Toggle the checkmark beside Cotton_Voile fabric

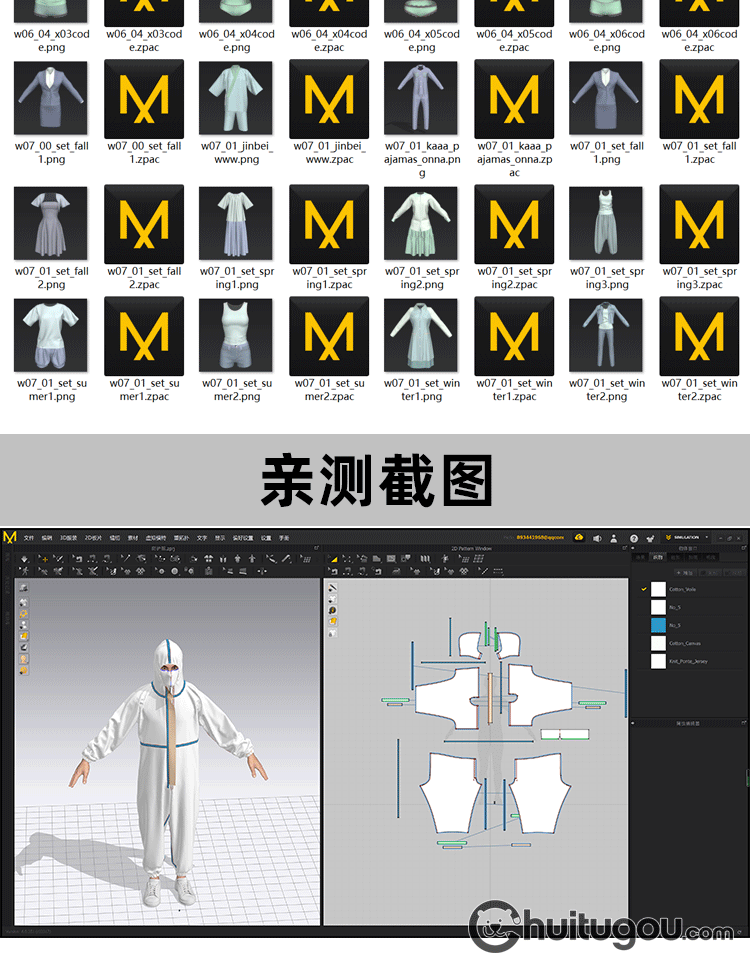pos(643,589)
